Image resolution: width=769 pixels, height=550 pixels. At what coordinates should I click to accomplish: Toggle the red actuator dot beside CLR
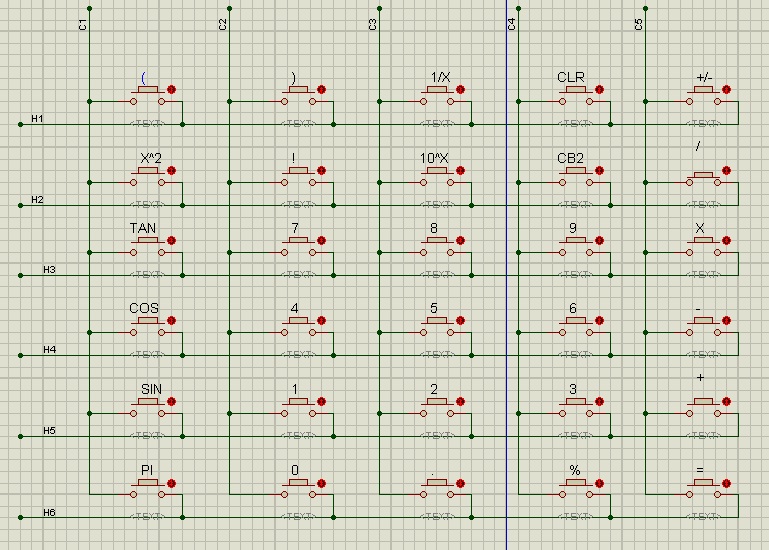pos(599,89)
